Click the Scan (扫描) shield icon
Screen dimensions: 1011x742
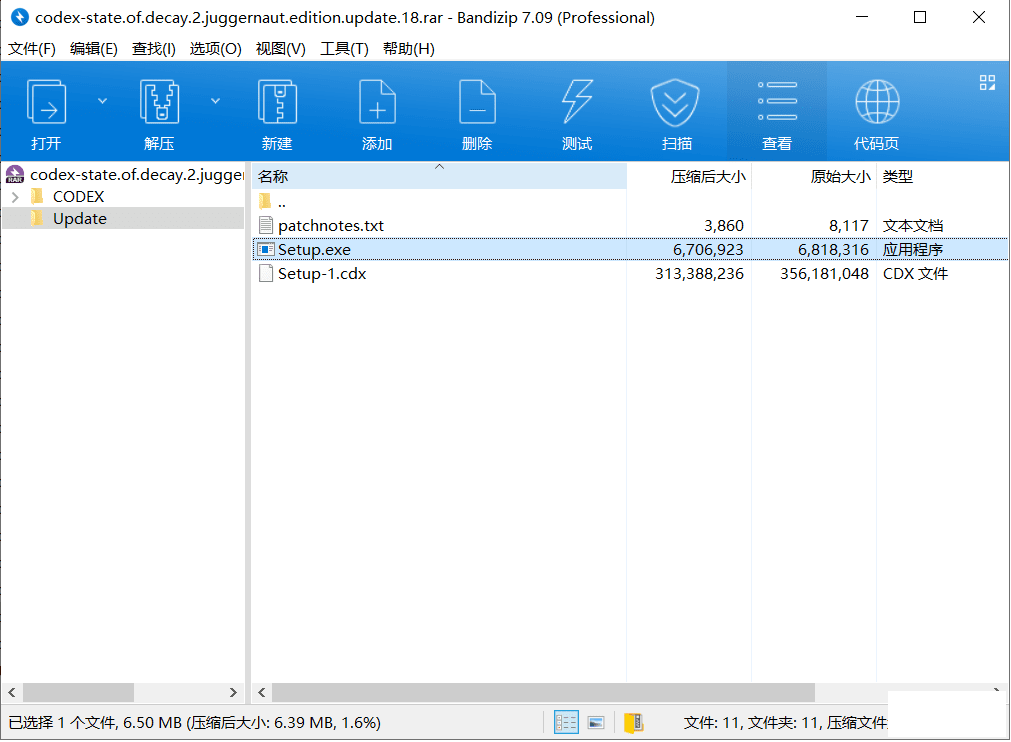click(x=675, y=102)
